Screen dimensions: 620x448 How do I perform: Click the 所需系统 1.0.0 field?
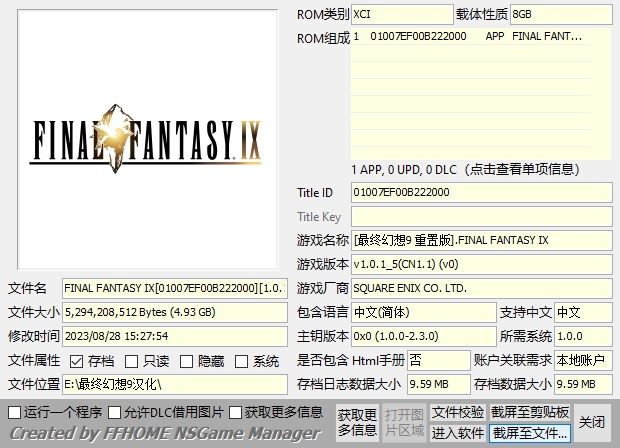click(584, 336)
